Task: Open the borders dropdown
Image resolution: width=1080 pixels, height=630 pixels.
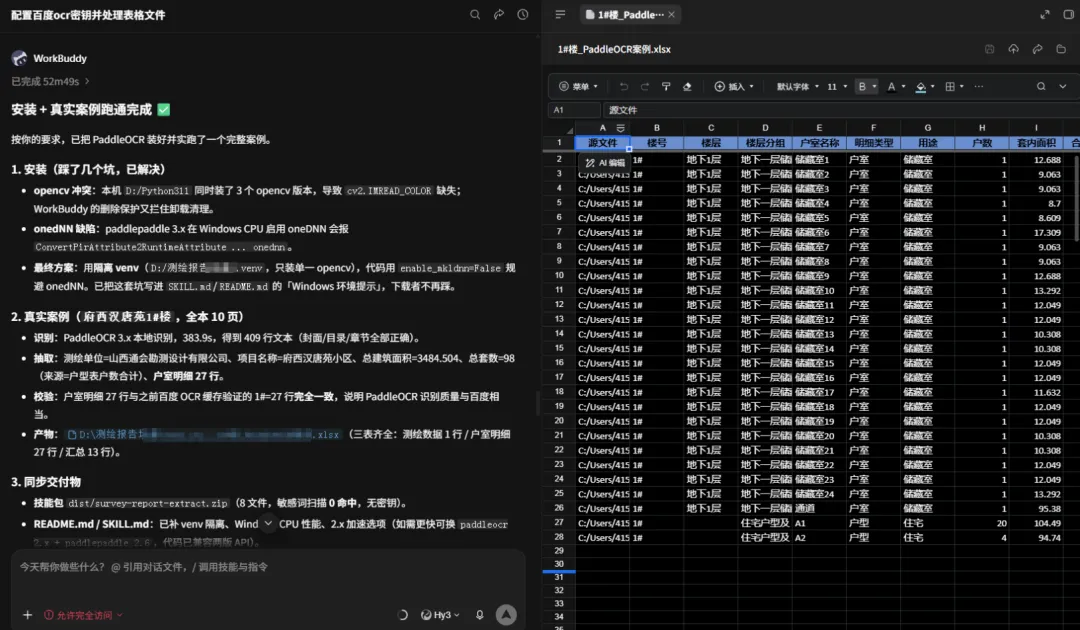Action: (954, 86)
